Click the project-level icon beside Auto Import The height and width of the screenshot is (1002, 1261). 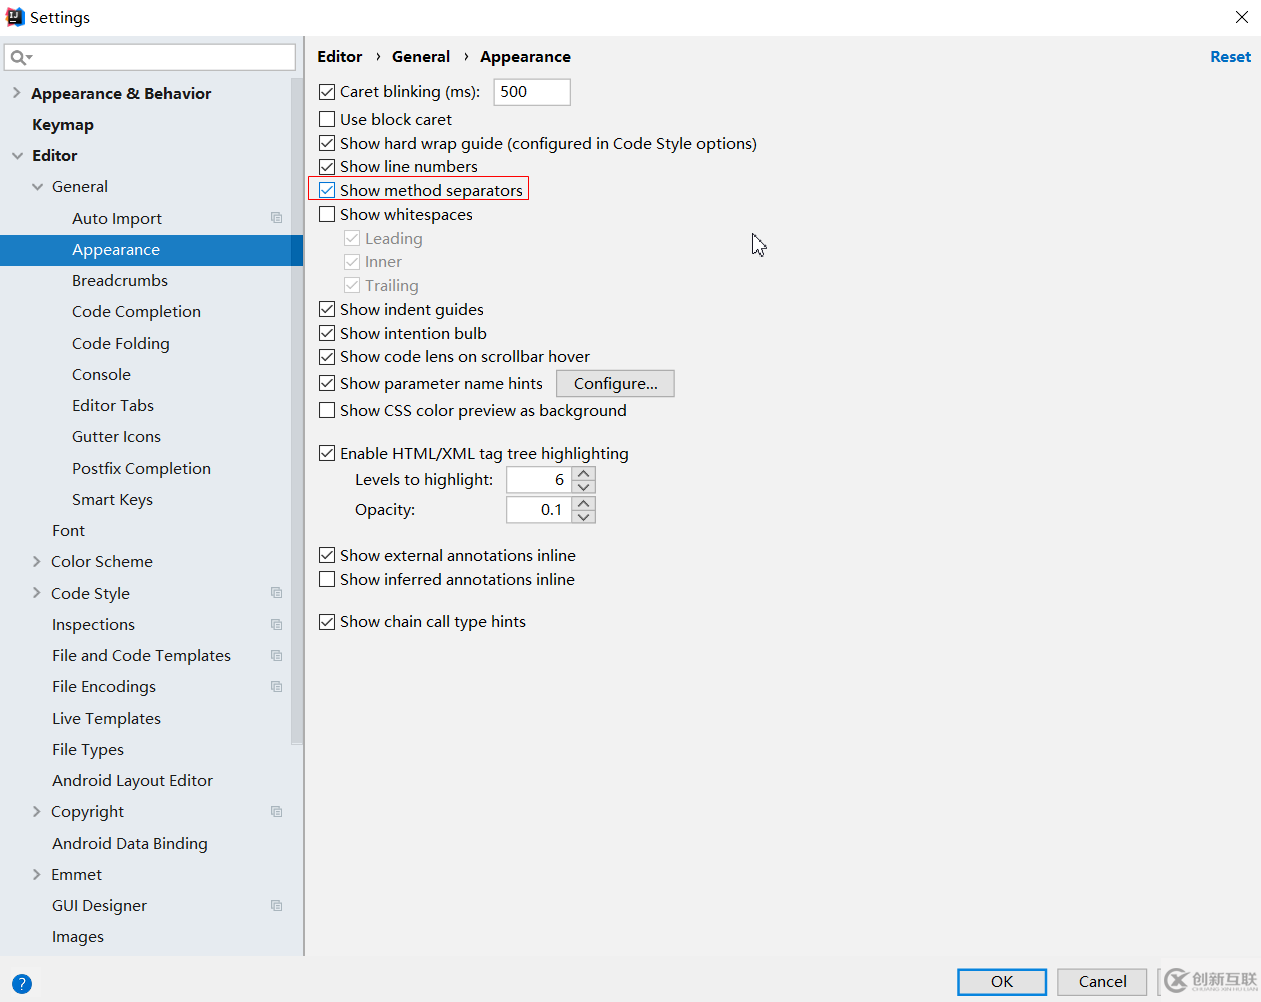[x=277, y=218]
